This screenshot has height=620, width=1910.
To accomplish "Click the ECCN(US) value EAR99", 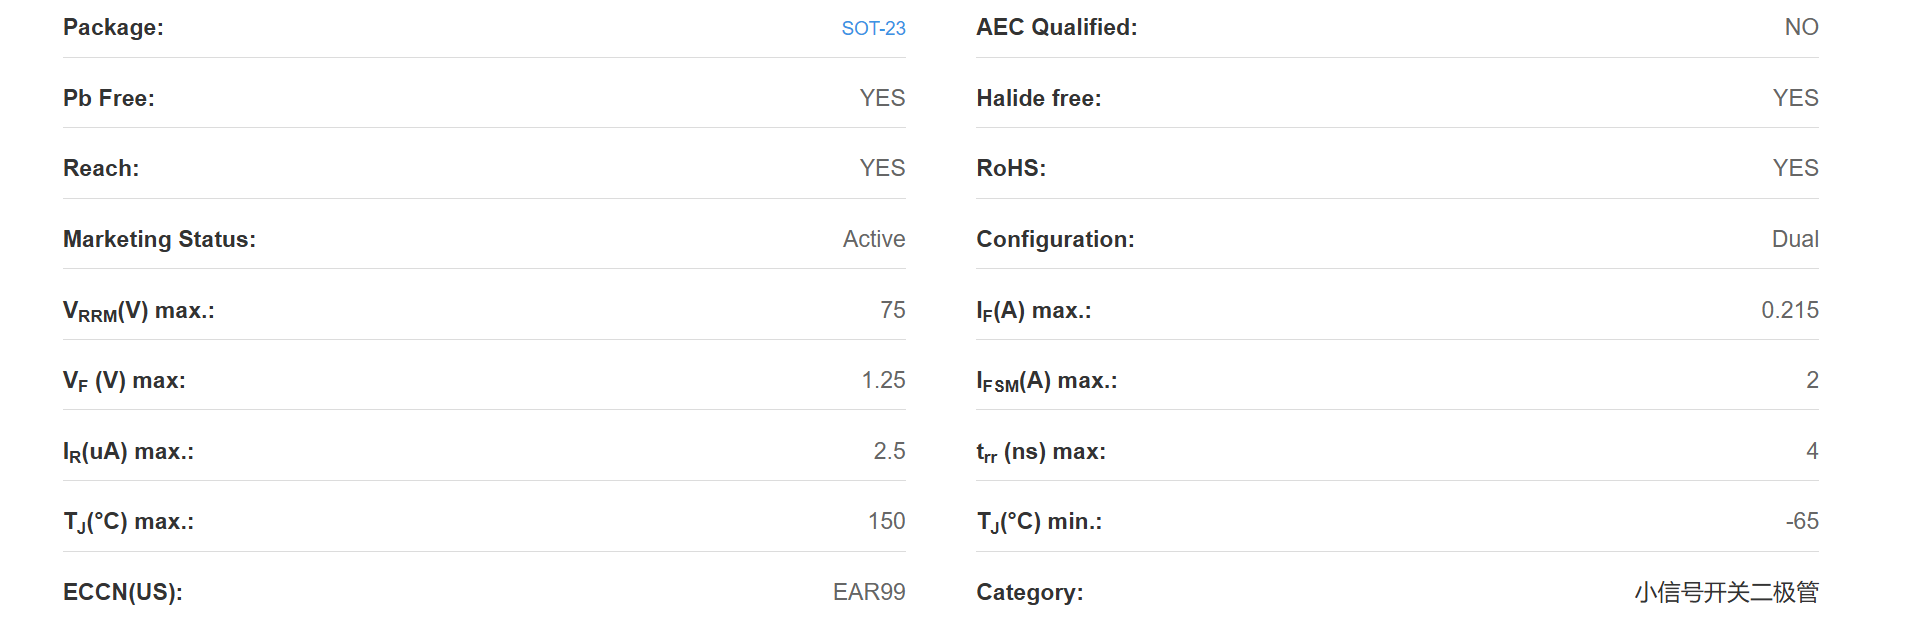I will click(869, 592).
